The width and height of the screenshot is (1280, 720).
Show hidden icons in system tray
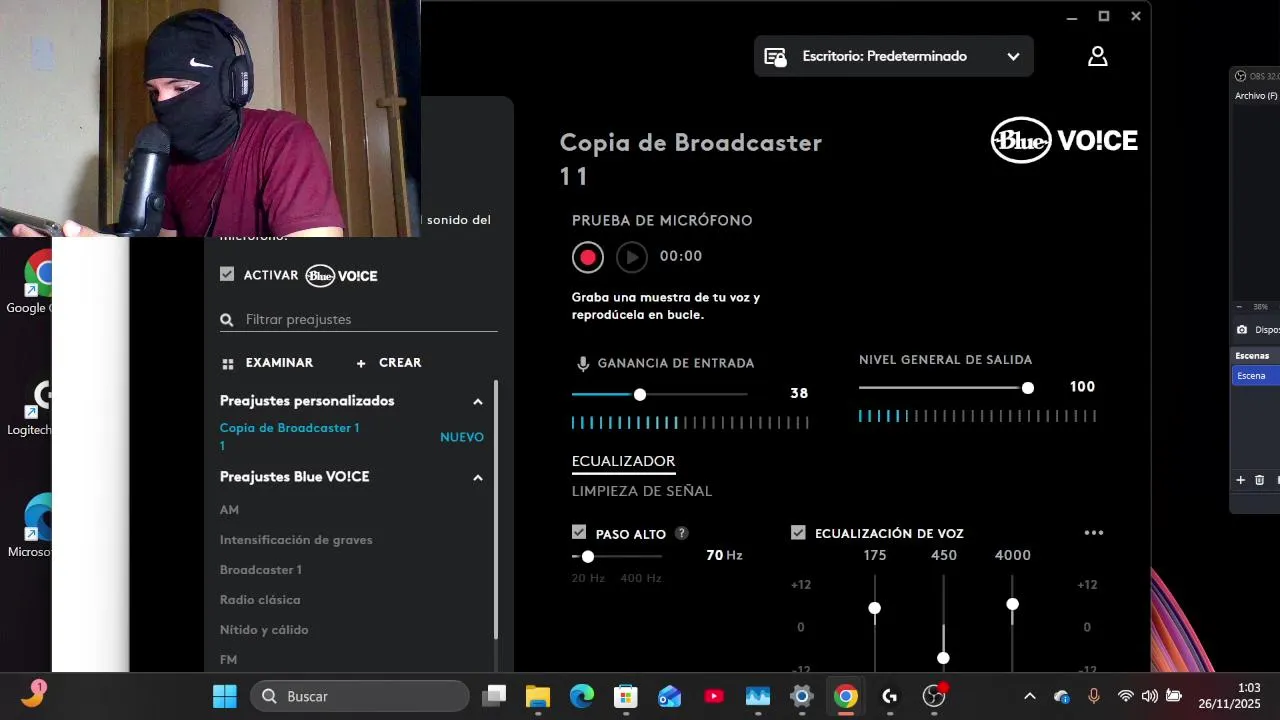1030,696
